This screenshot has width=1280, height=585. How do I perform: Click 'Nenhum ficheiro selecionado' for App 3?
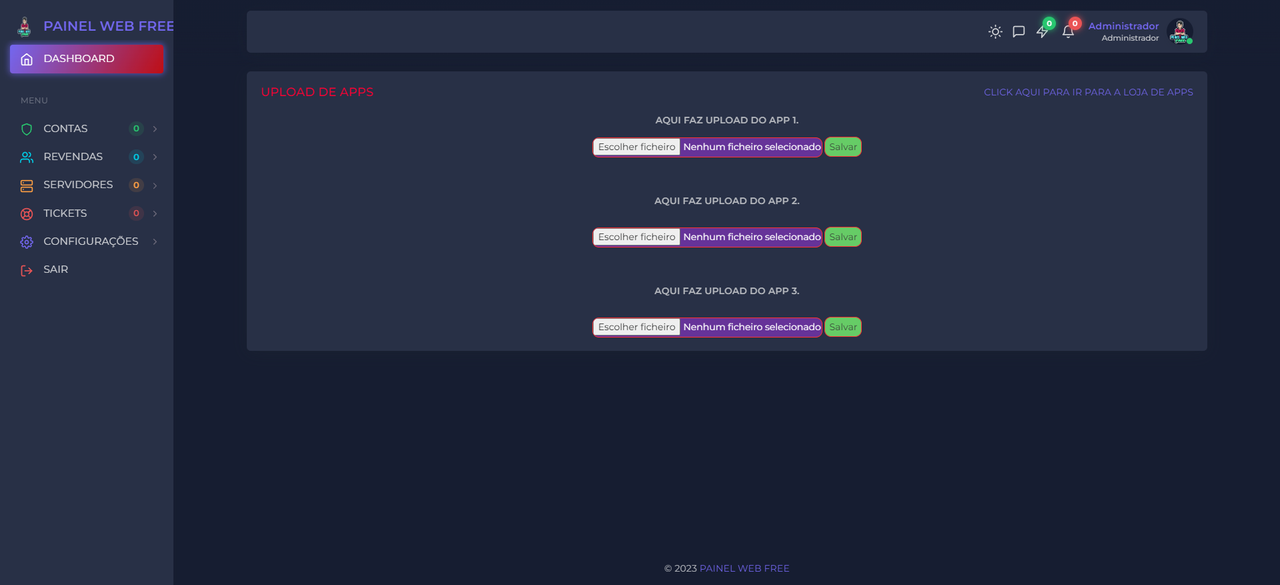click(752, 327)
